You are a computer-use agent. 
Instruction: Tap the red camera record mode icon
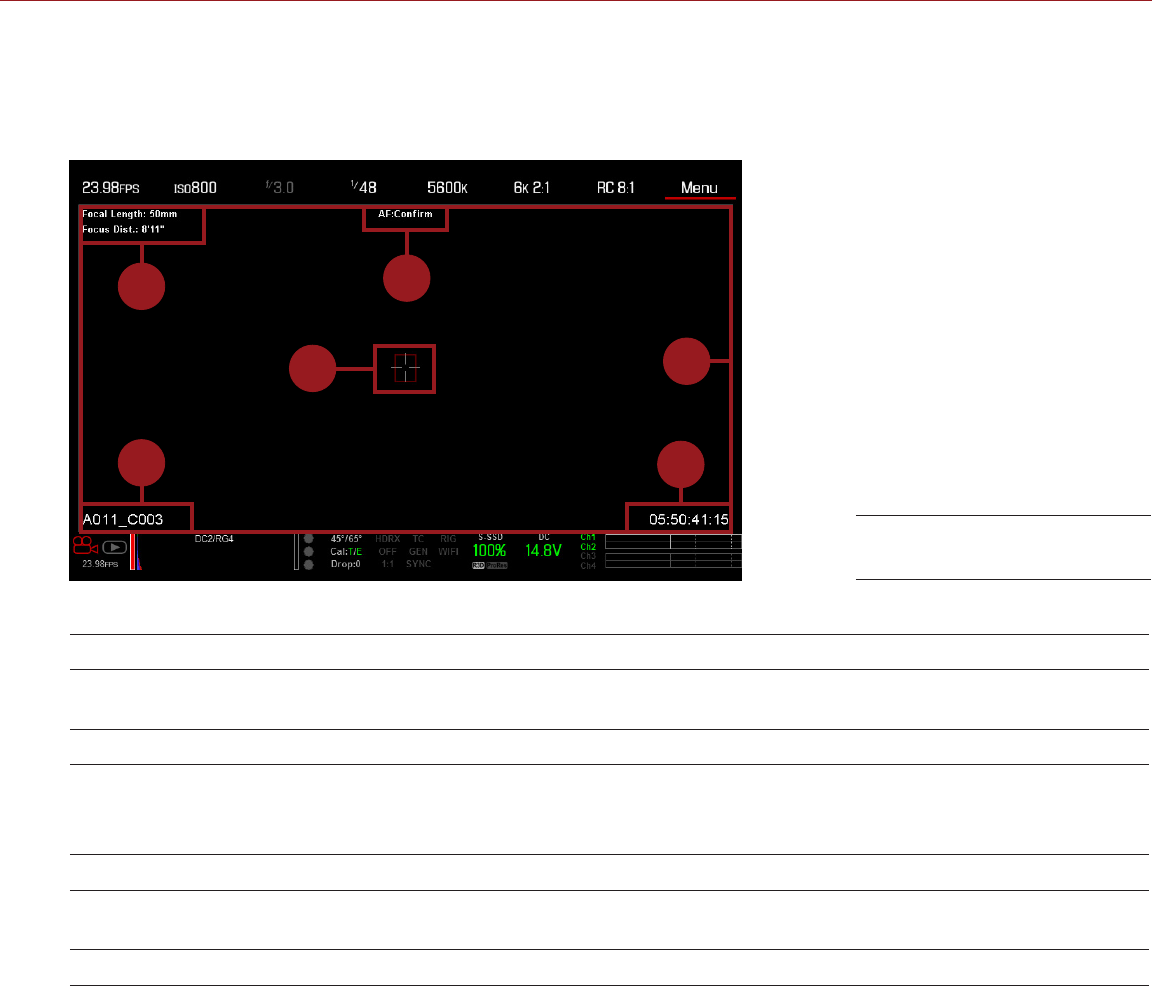click(85, 545)
